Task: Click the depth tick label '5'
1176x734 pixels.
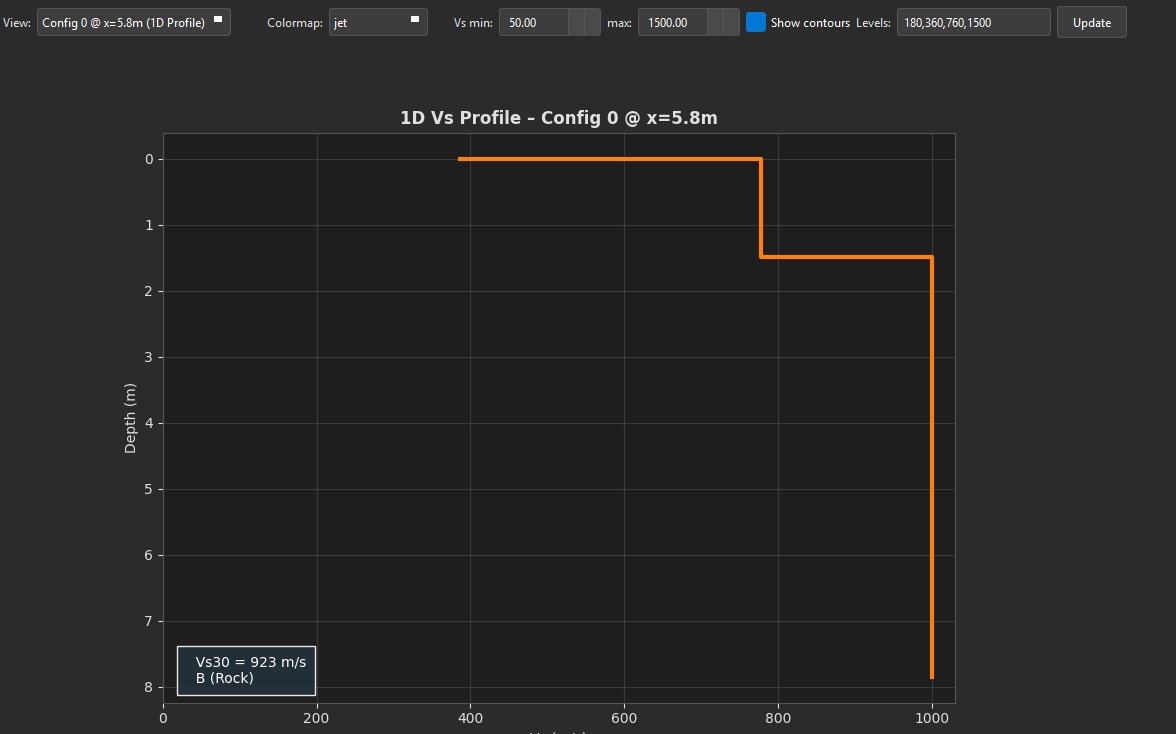Action: point(149,490)
